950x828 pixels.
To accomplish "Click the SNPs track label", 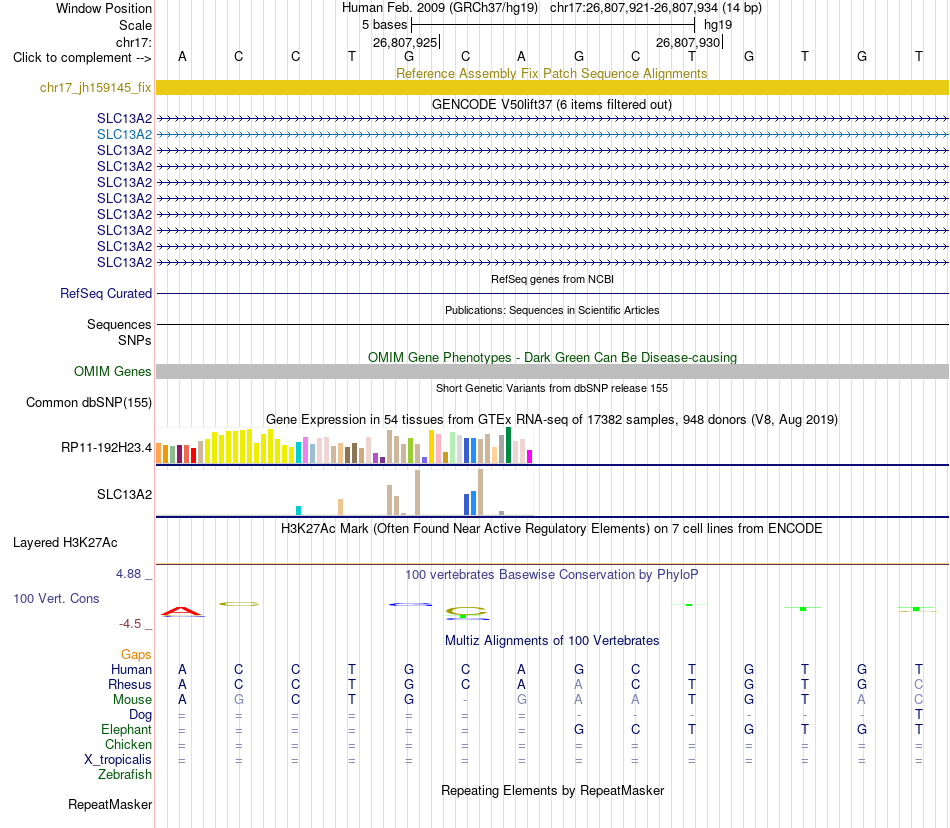I will [x=135, y=340].
